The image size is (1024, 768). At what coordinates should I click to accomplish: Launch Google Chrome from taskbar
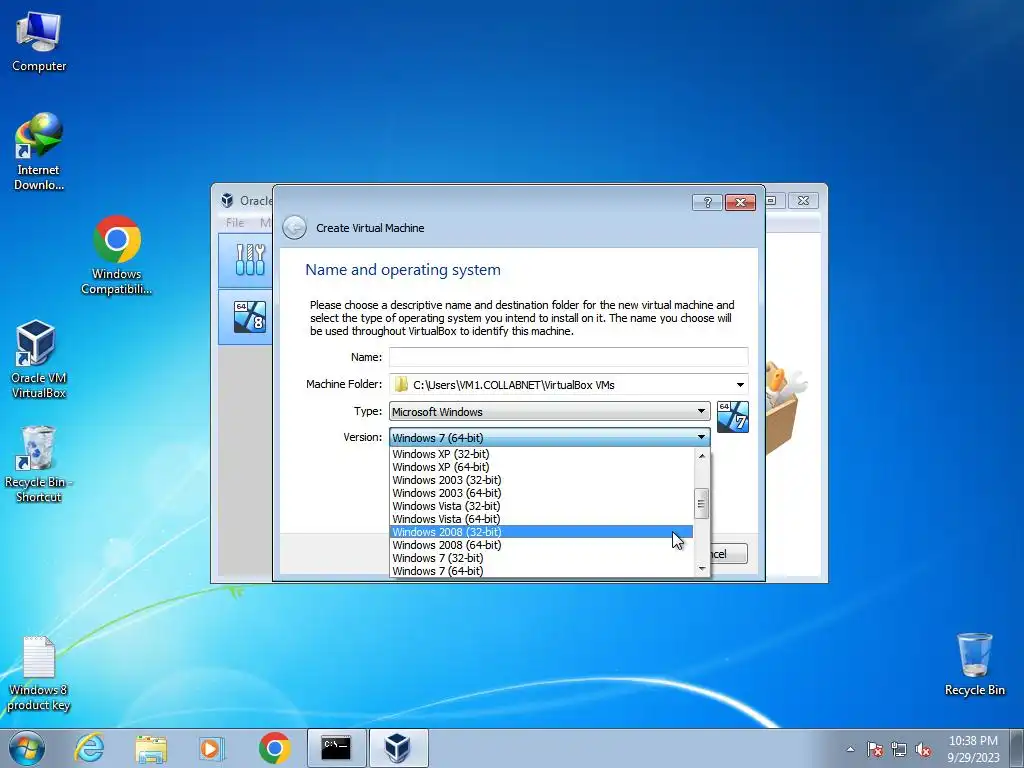point(274,748)
